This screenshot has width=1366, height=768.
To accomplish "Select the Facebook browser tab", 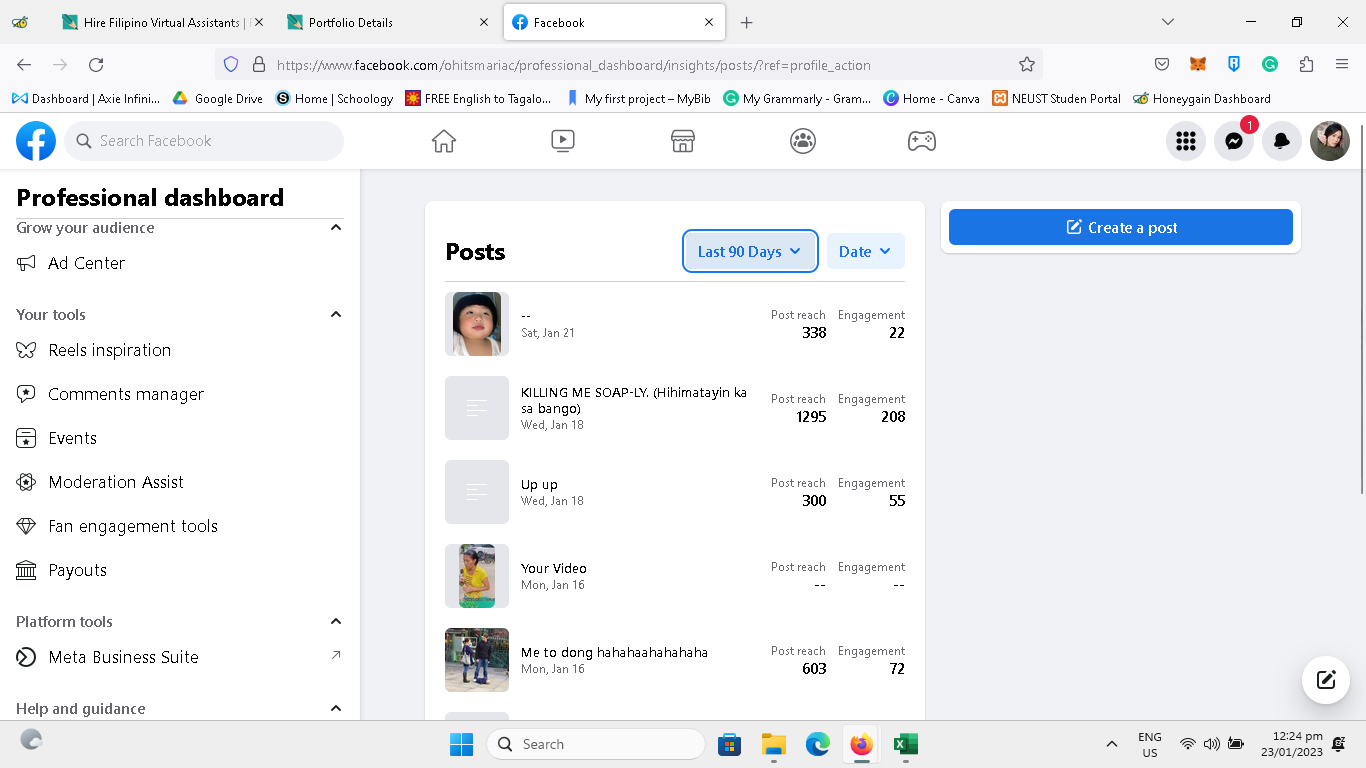I will pos(612,22).
